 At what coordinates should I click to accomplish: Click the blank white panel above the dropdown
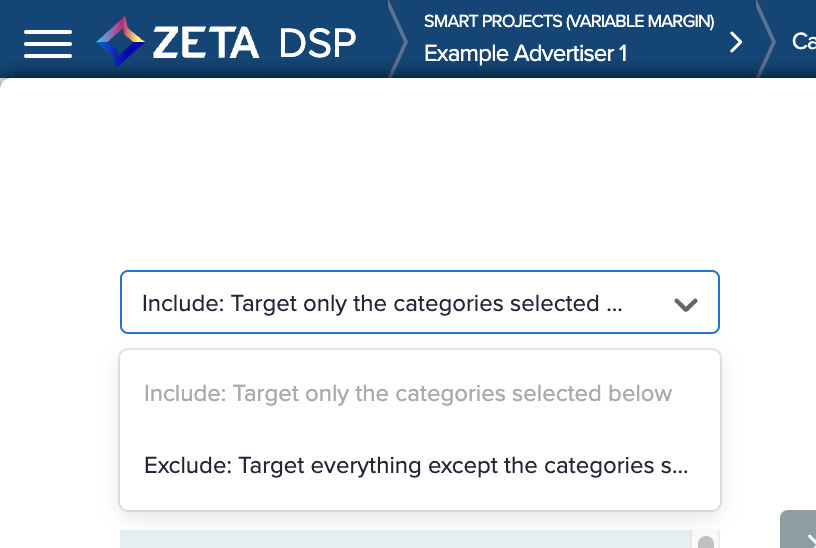[x=400, y=170]
